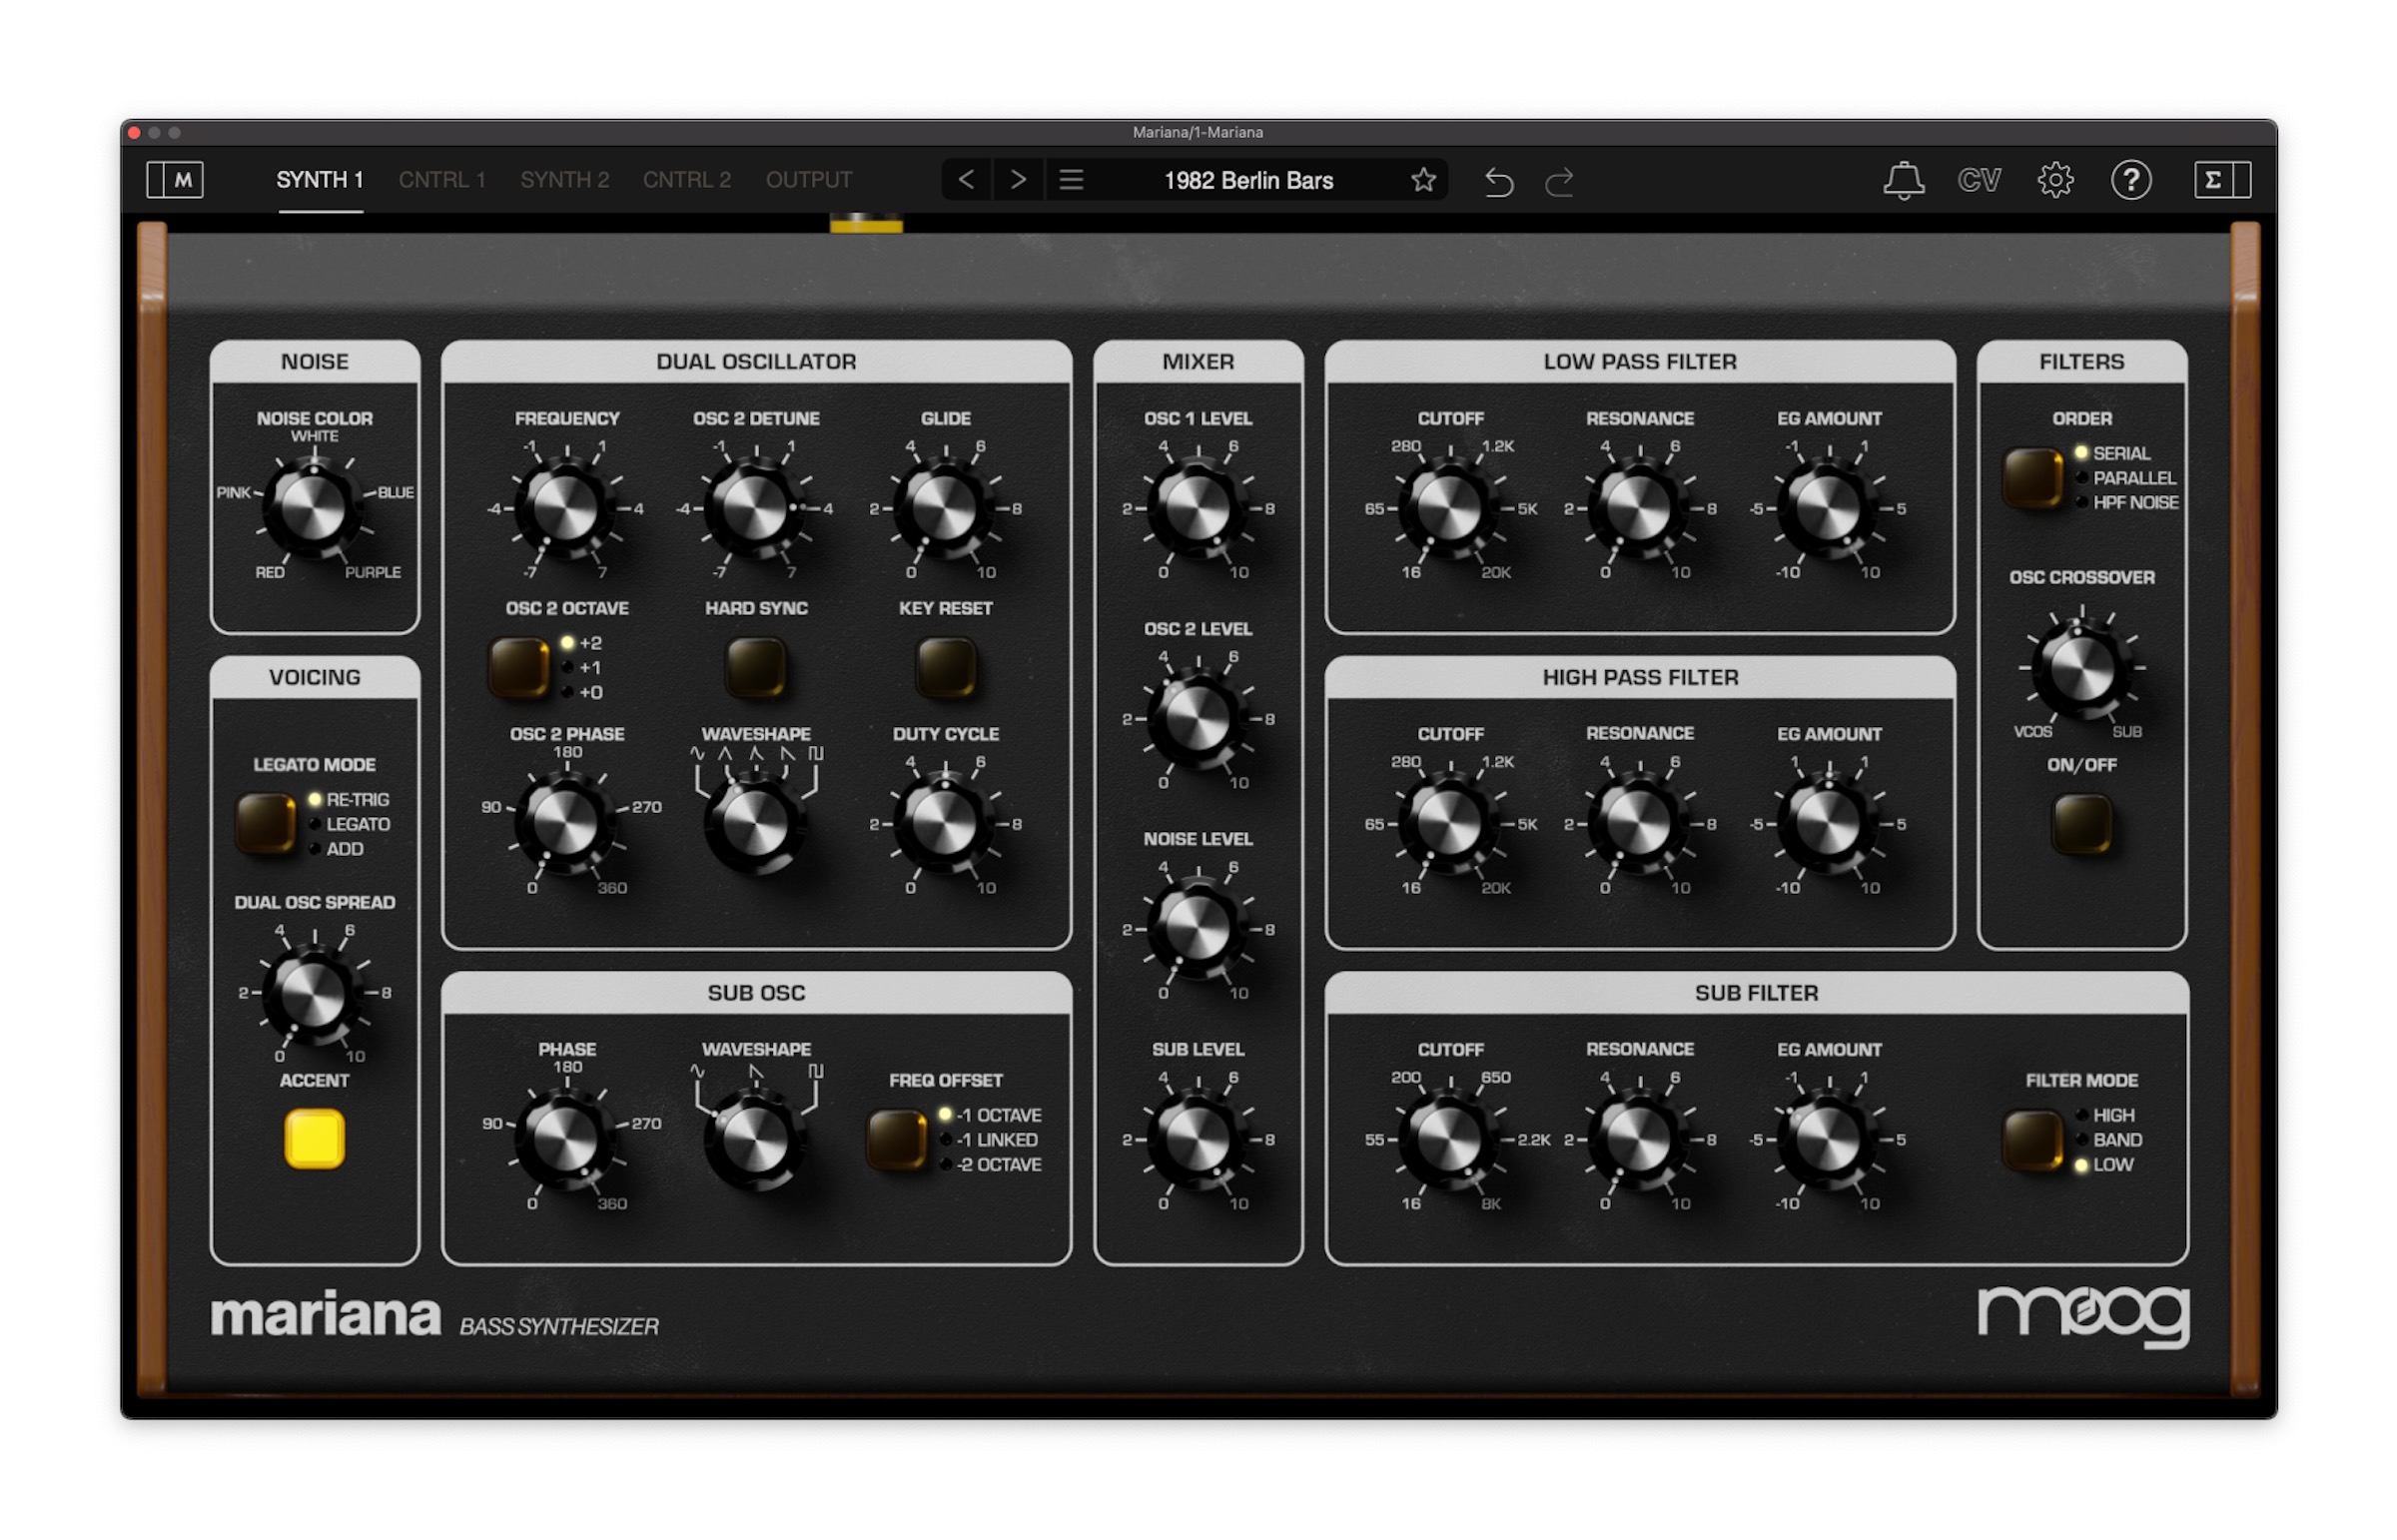Click the Low Pass Cutoff knob

pos(1449,508)
